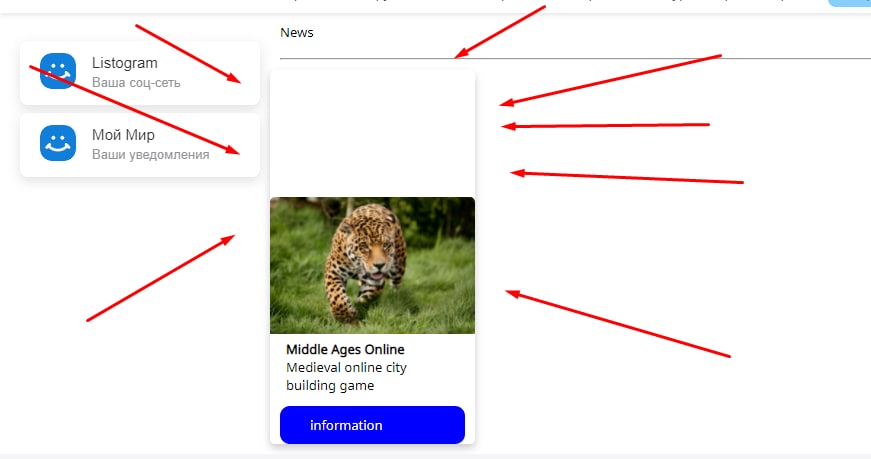Viewport: 871px width, 459px height.
Task: Open the jaguar photo thumbnail
Action: coord(372,265)
